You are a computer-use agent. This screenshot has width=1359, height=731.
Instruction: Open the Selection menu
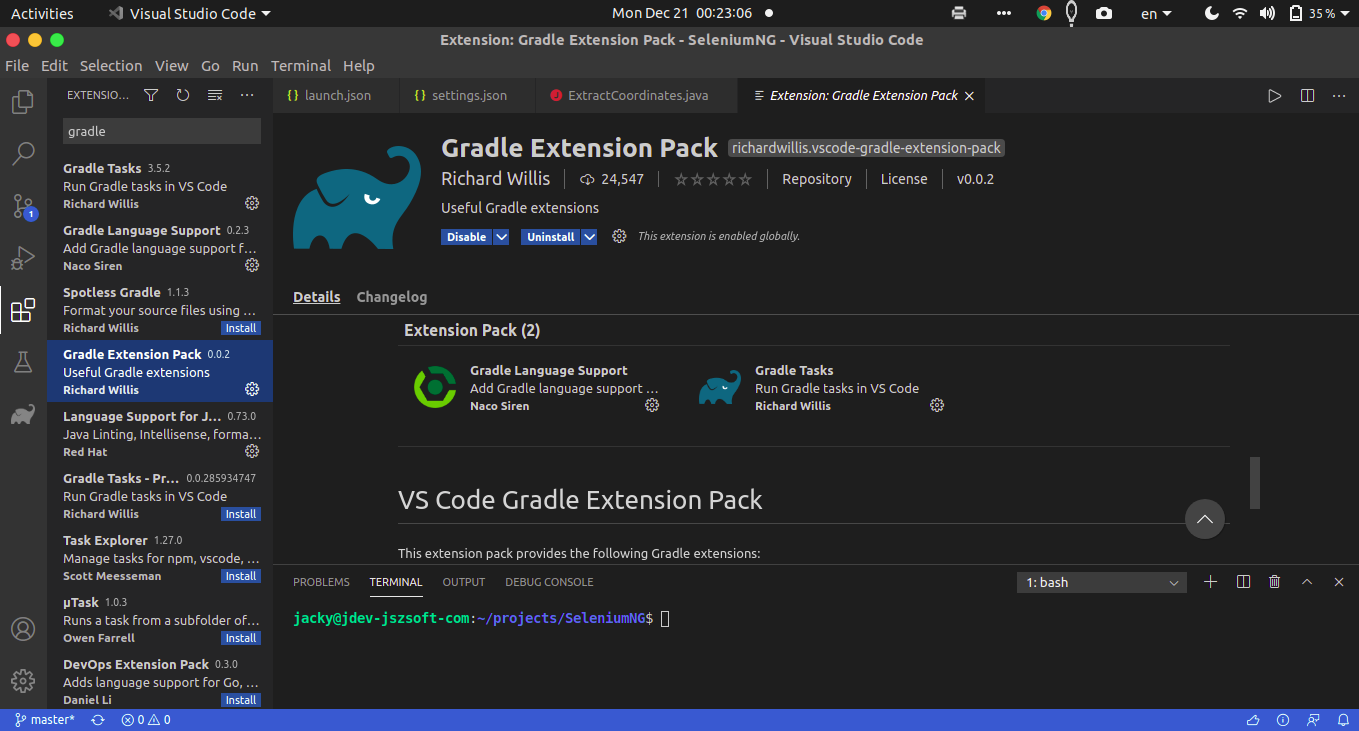111,66
